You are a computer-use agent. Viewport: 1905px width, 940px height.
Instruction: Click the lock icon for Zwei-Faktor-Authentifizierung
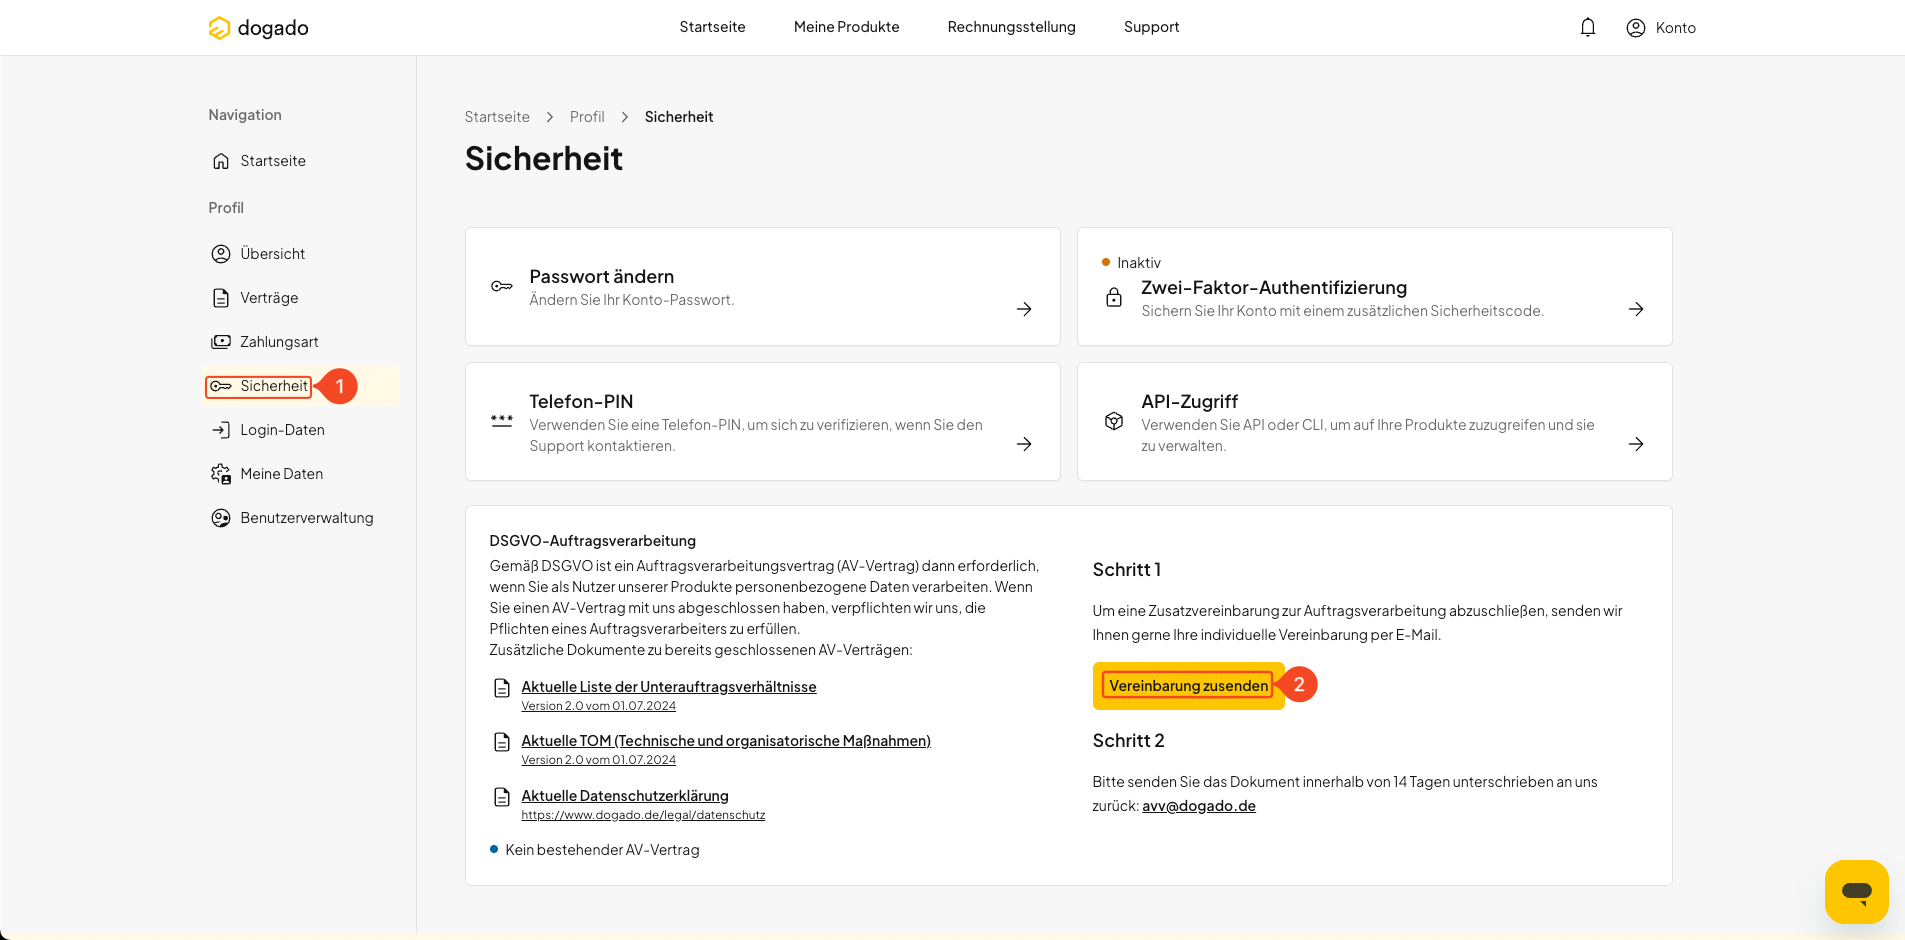tap(1114, 297)
